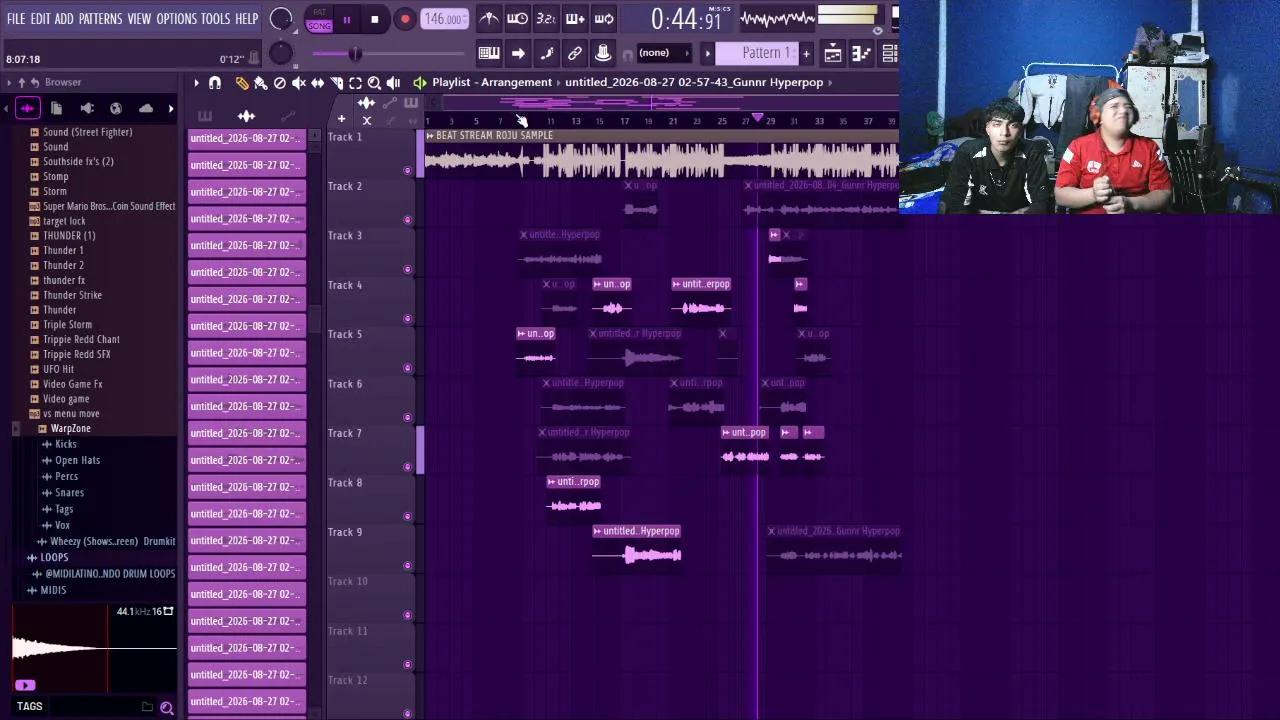Viewport: 1280px width, 720px height.
Task: Open the PATTERNS menu
Action: [100, 19]
